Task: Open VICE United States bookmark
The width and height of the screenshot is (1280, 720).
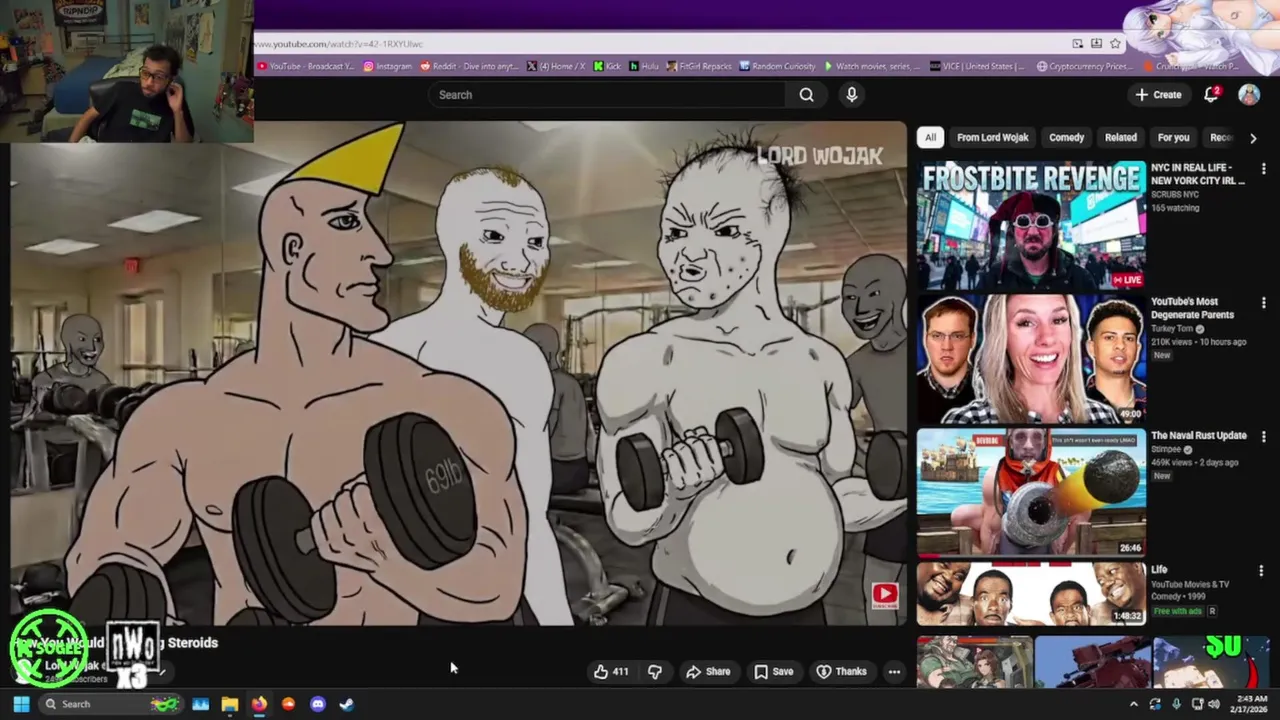Action: point(976,66)
